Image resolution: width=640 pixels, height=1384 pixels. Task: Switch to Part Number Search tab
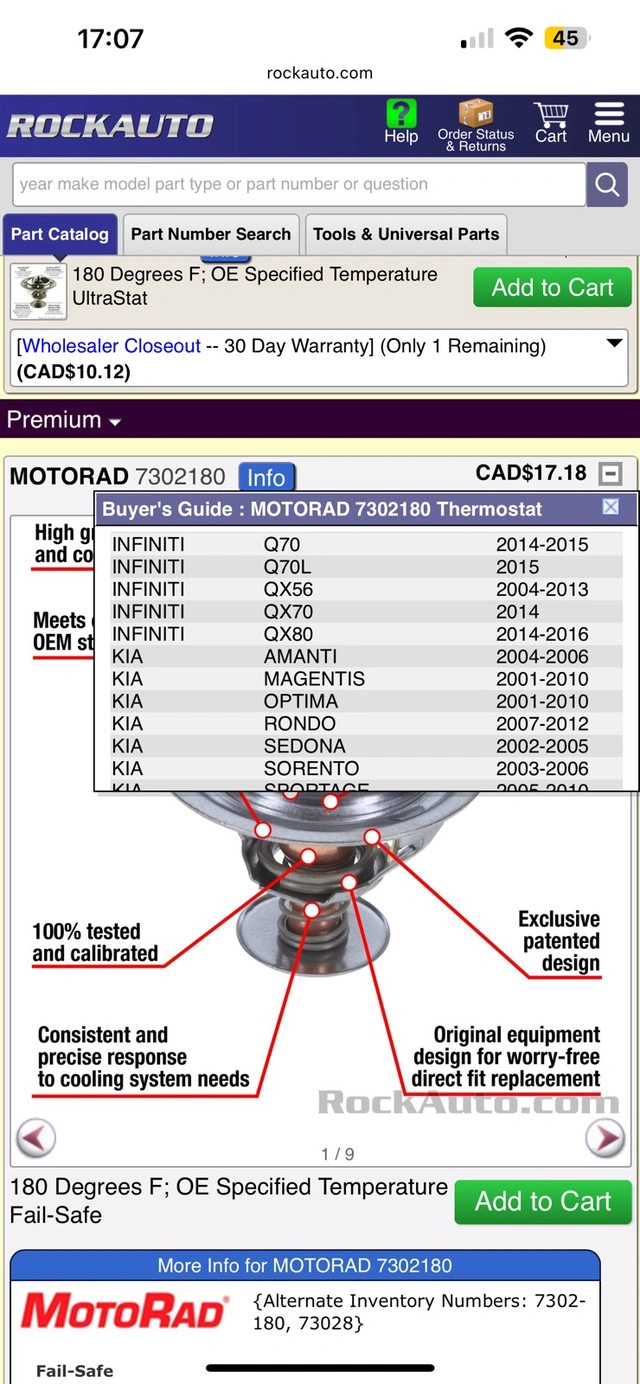pyautogui.click(x=211, y=234)
